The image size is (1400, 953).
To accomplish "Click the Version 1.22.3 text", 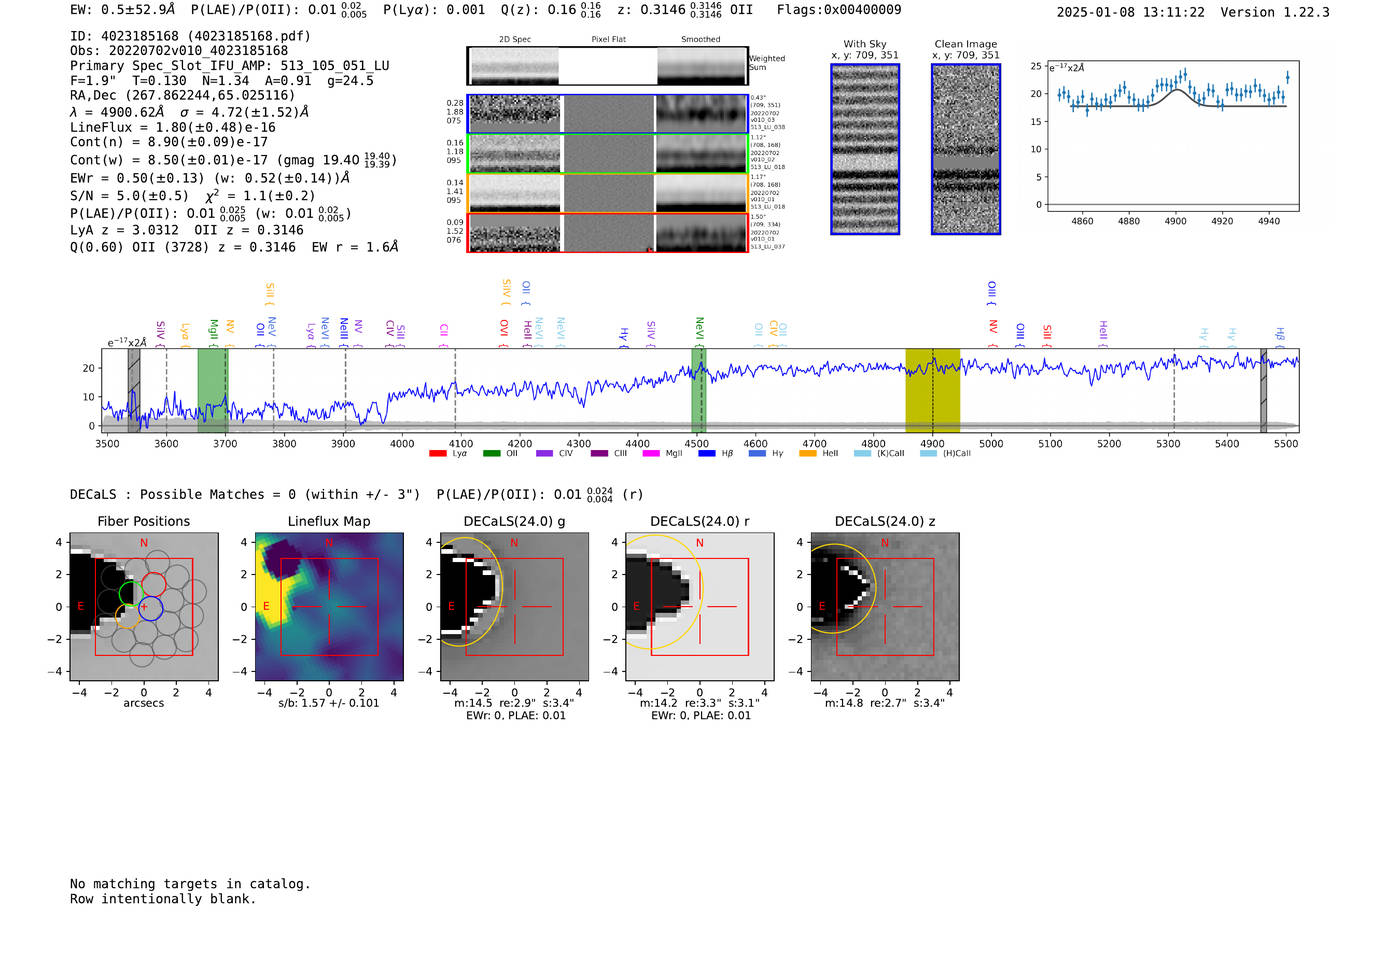I will (1275, 12).
